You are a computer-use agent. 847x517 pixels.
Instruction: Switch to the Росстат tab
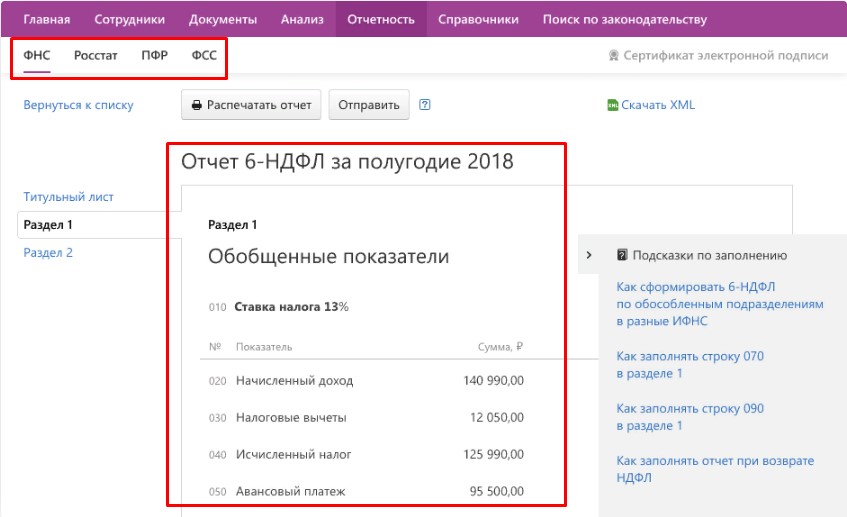pyautogui.click(x=96, y=55)
